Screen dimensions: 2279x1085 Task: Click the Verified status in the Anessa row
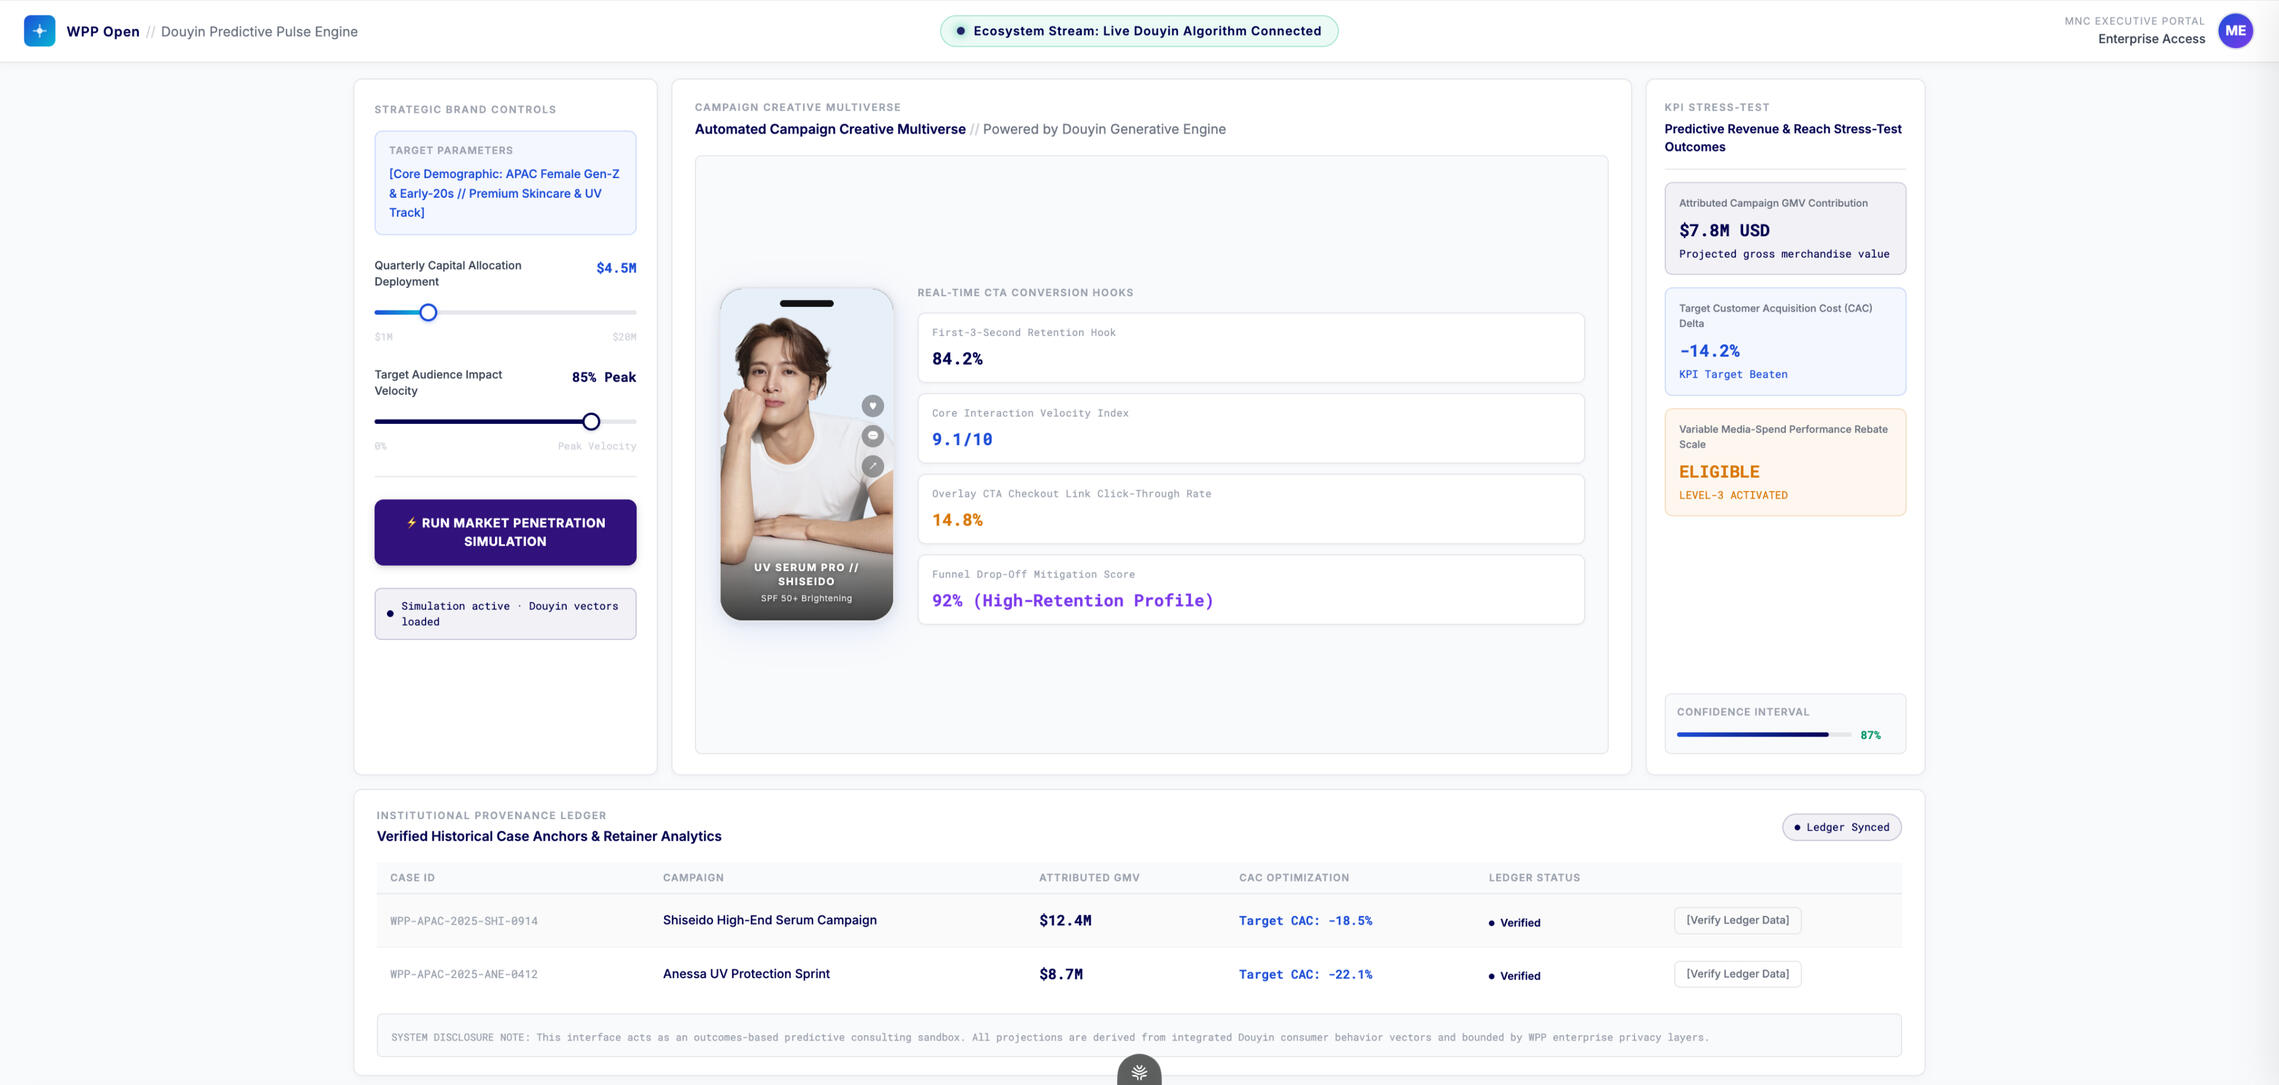point(1514,976)
